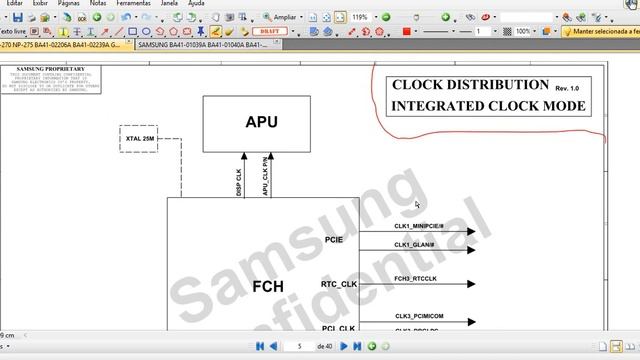Save the document with the floppy icon
Screen dimensions: 640x360
tap(18, 18)
